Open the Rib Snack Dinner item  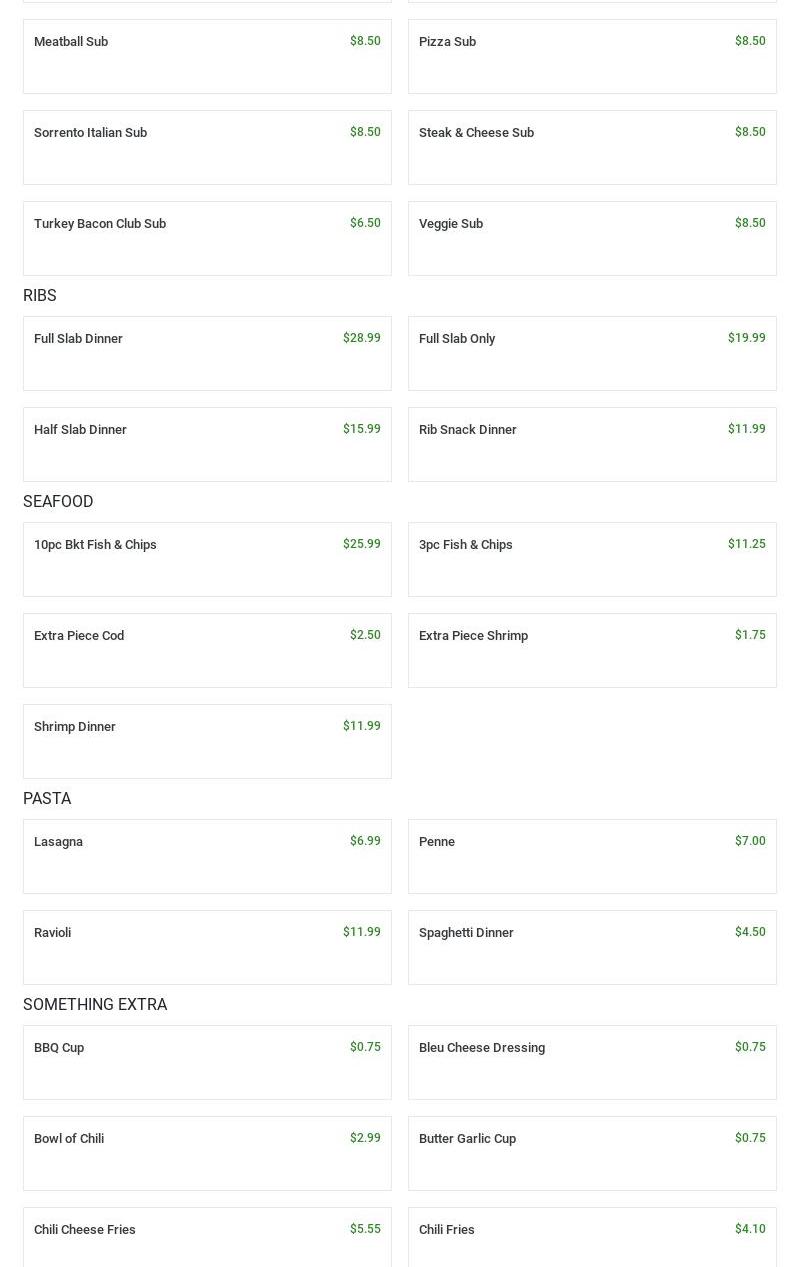click(592, 444)
